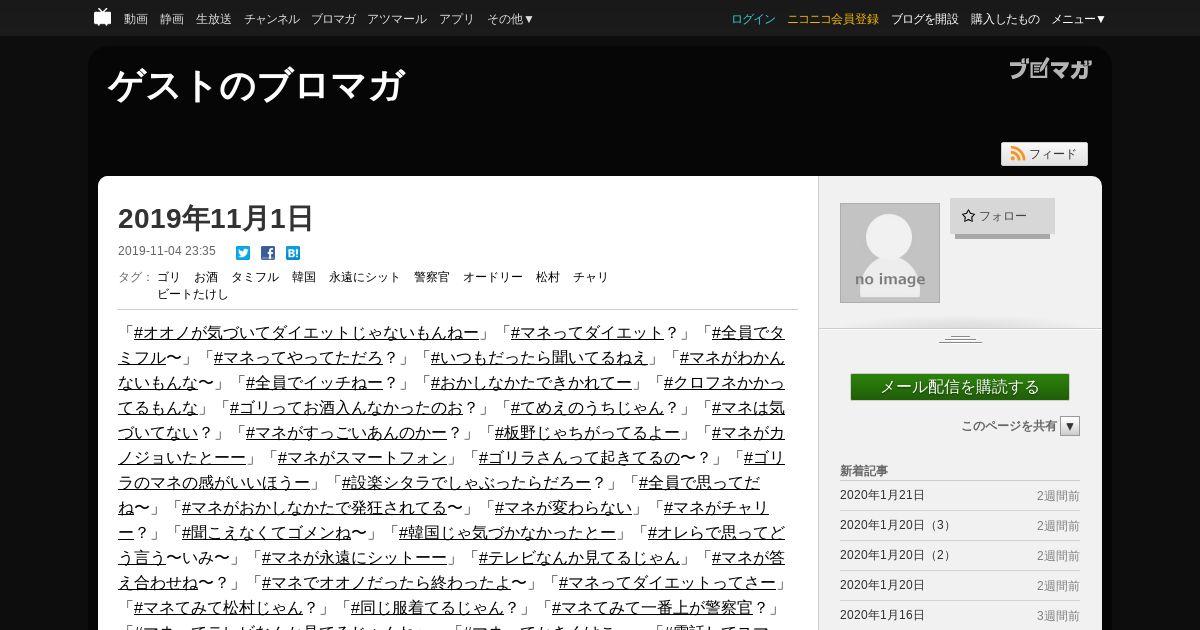Click the ブログを開設 link
The height and width of the screenshot is (630, 1200).
coord(925,19)
